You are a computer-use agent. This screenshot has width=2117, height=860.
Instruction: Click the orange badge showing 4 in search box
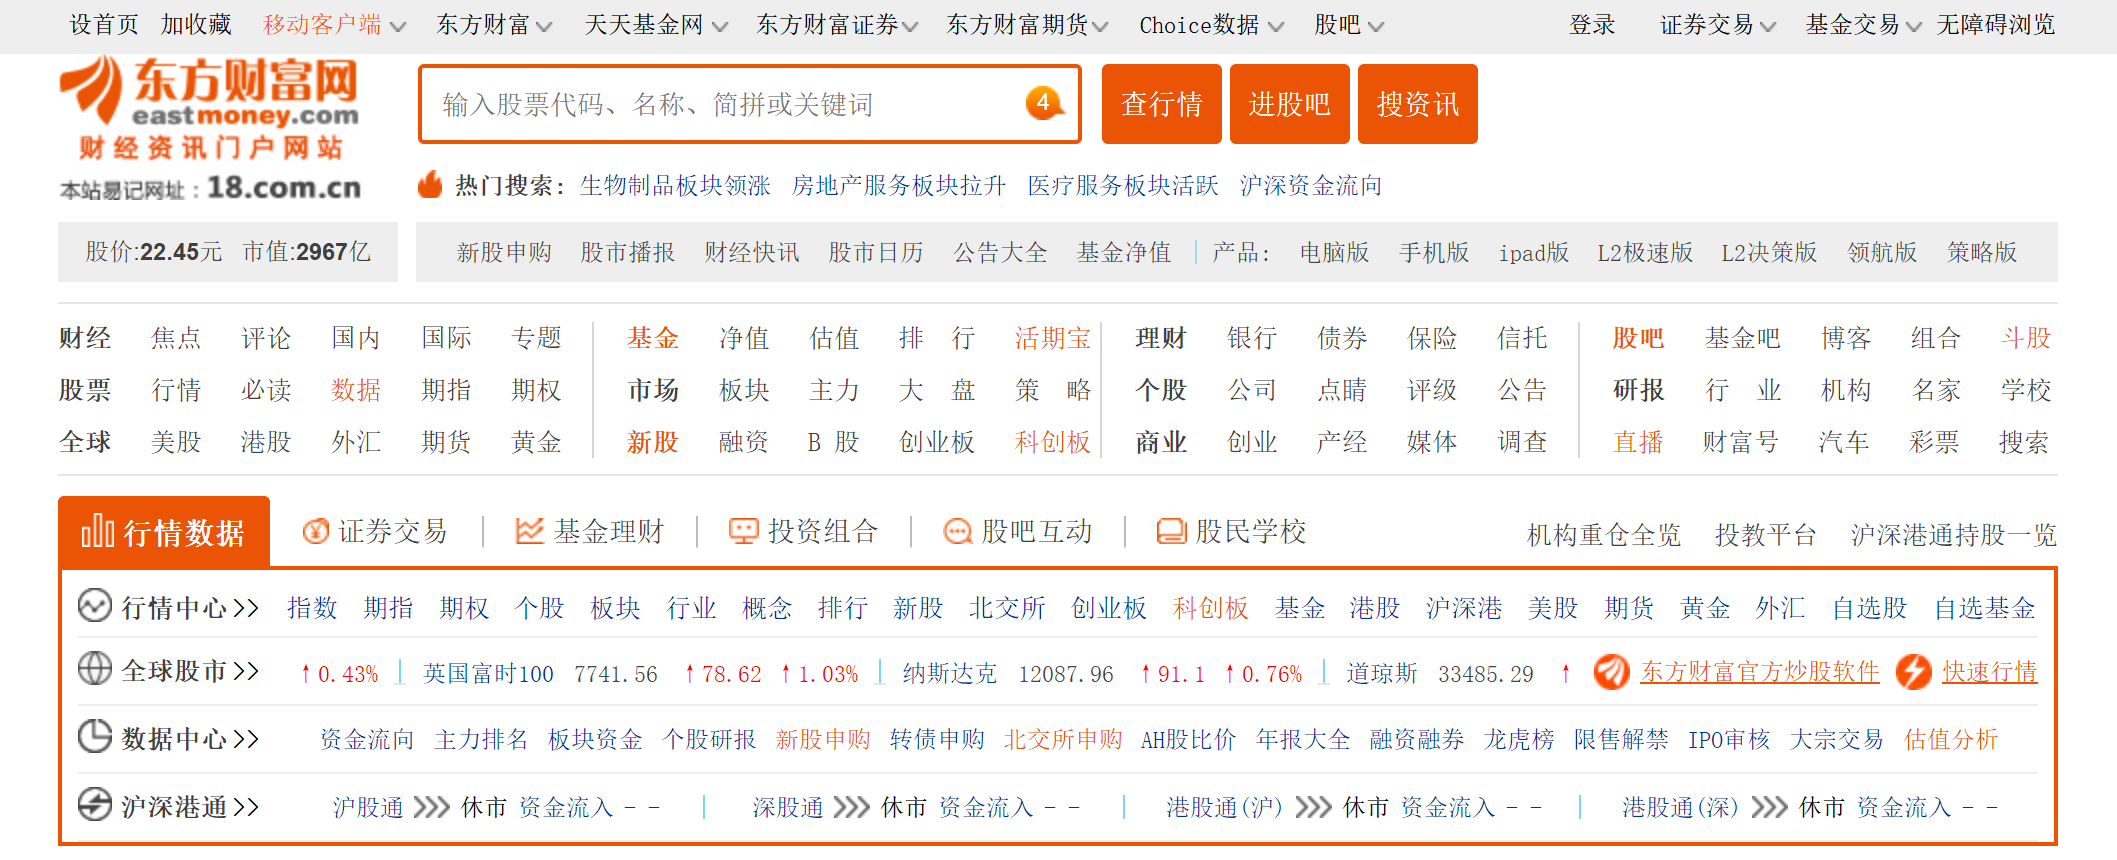coord(1044,102)
